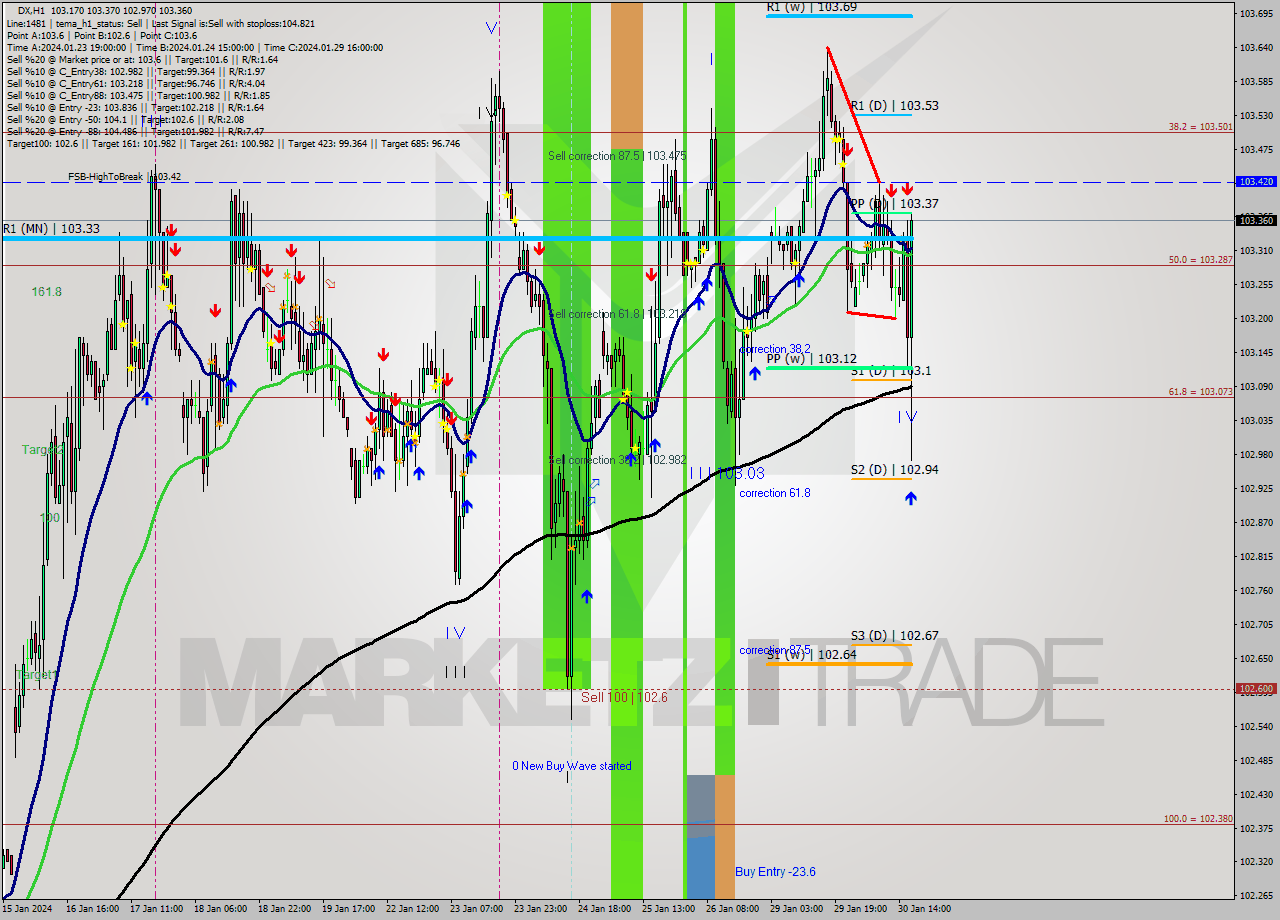Select the R1 (w) | 103.69 label
Screen dimensions: 1280x920
coord(811,7)
